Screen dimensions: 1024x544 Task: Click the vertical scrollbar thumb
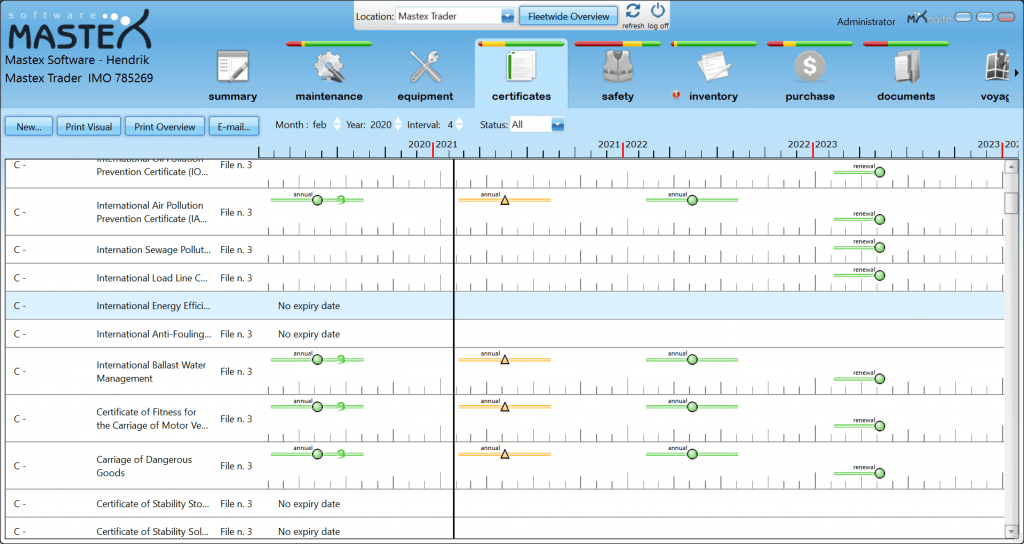point(1011,203)
